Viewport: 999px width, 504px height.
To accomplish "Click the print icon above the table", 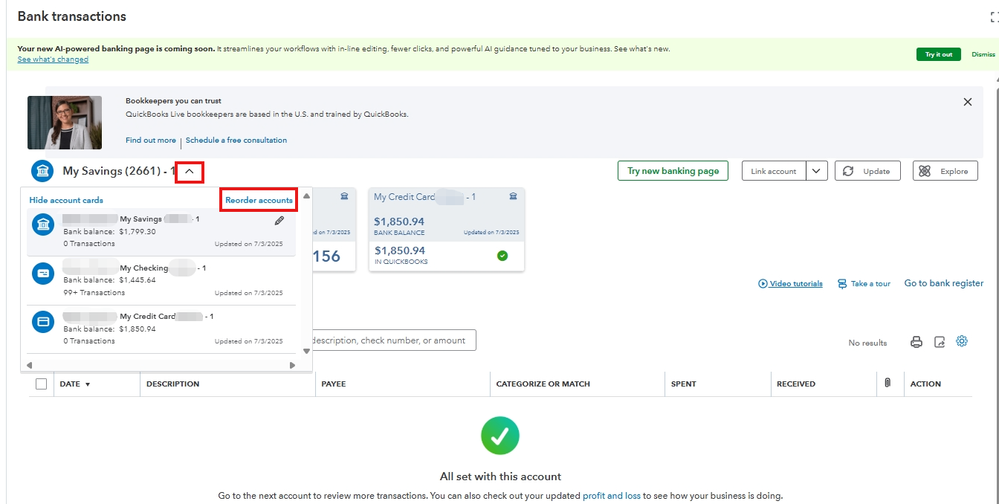I will pos(916,342).
